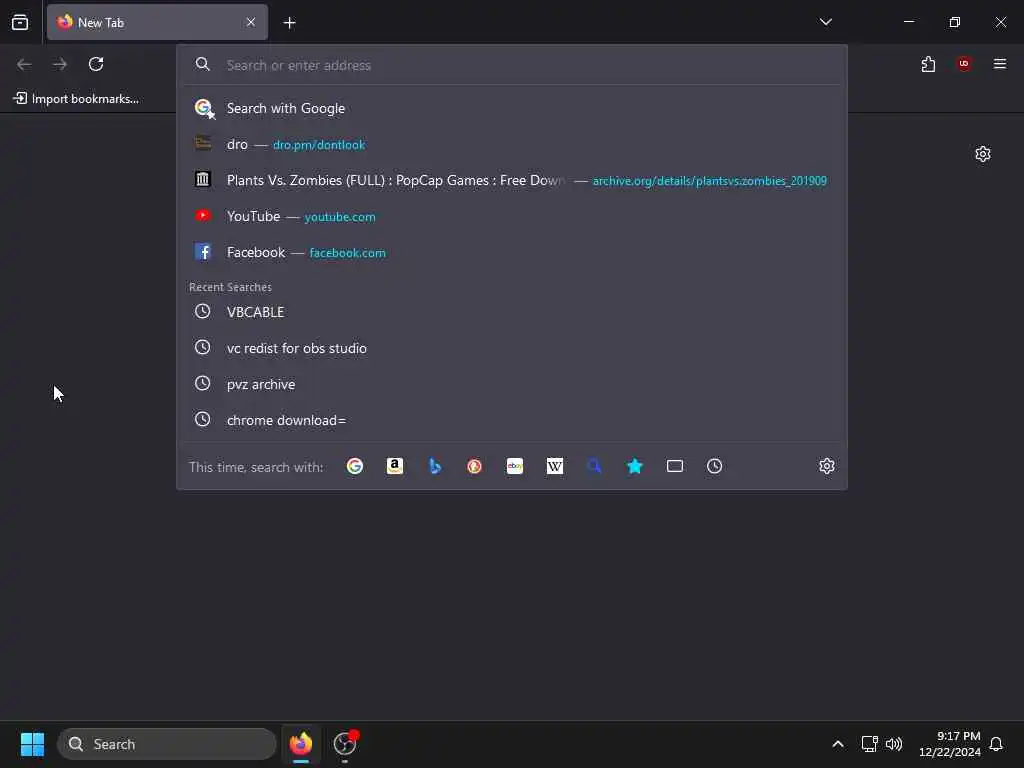Choose the blue magnifier search engine

[x=594, y=466]
